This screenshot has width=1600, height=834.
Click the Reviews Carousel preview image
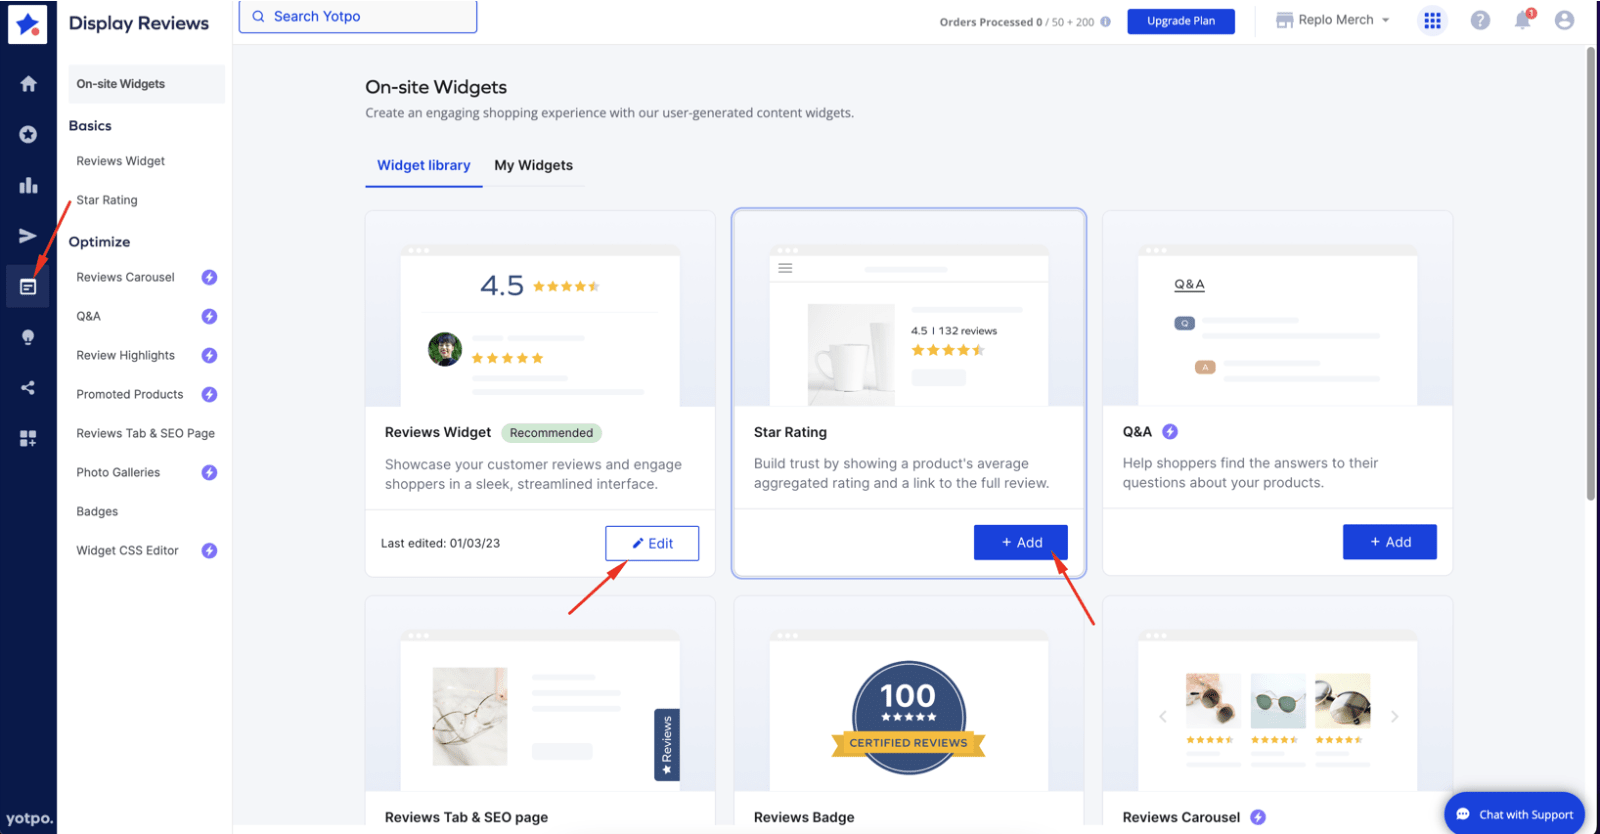(1277, 695)
